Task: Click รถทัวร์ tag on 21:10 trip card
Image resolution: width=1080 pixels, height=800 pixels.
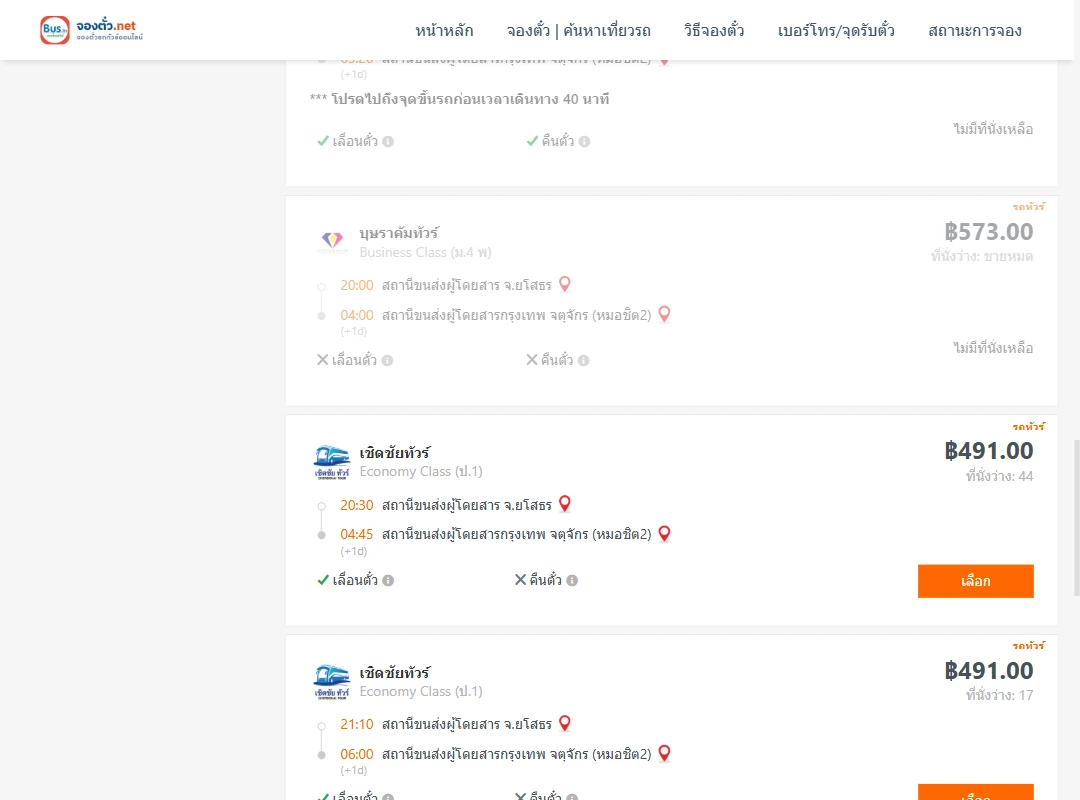Action: tap(1028, 646)
